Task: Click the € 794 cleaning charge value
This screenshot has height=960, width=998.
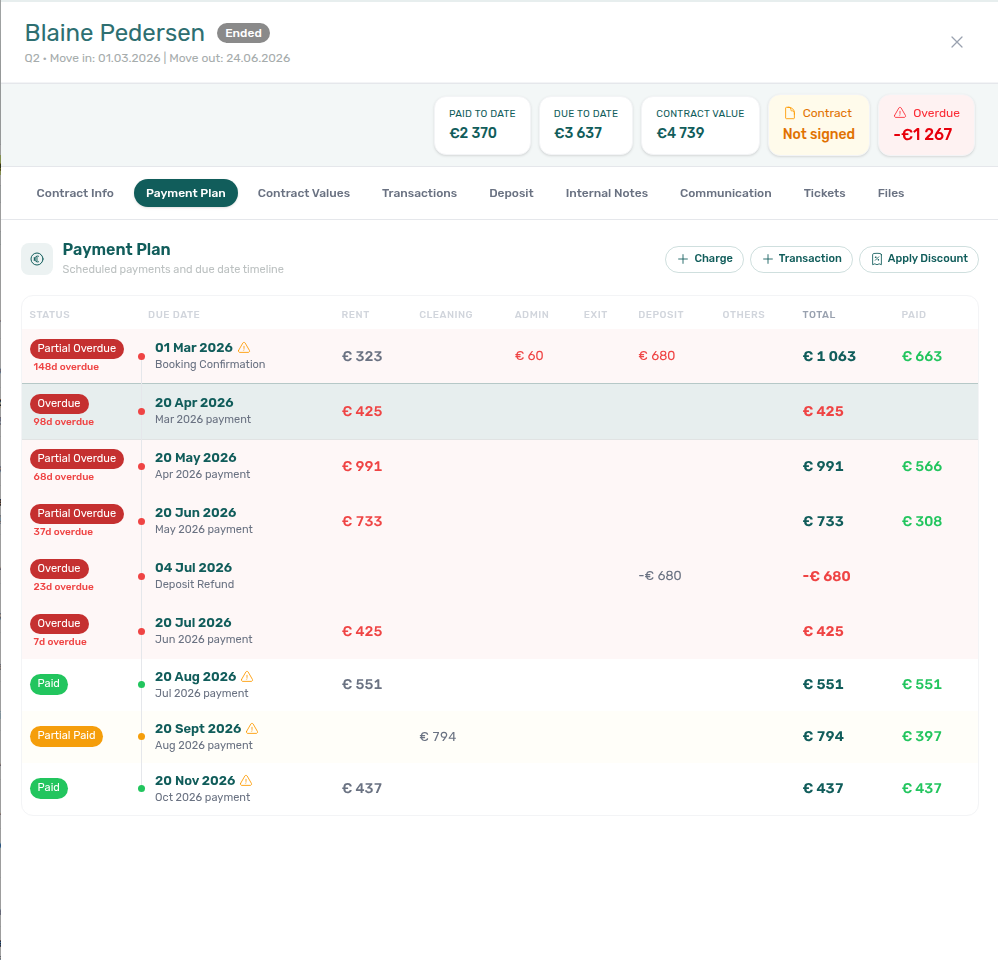Action: (x=438, y=737)
